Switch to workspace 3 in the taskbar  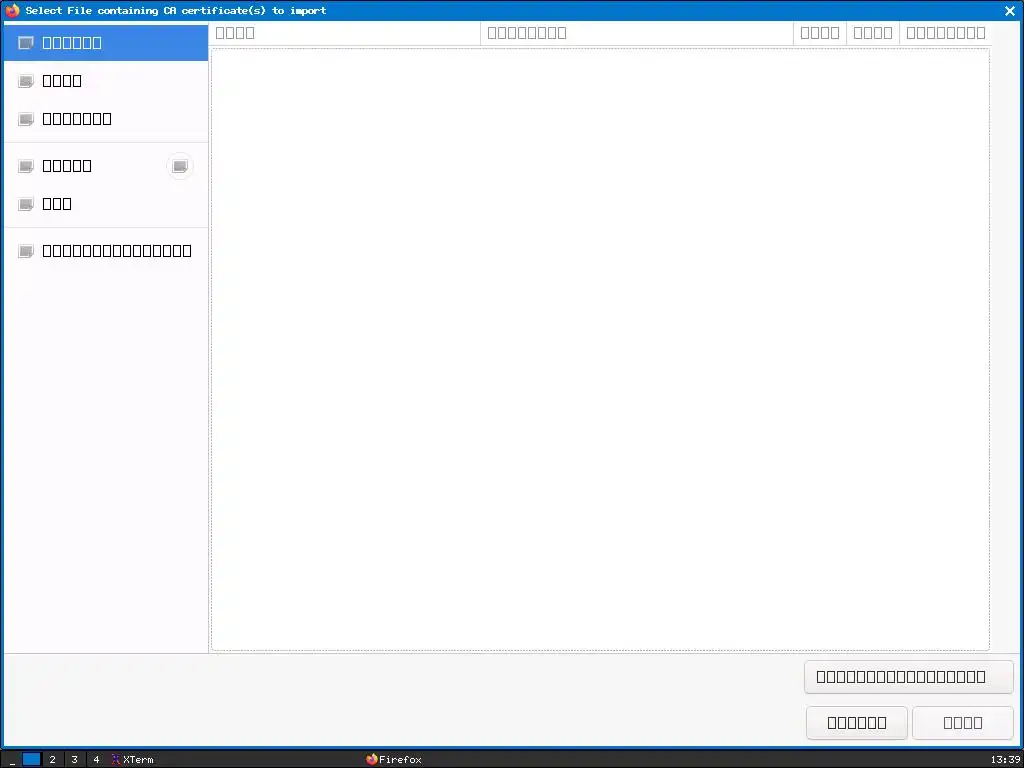pos(74,759)
